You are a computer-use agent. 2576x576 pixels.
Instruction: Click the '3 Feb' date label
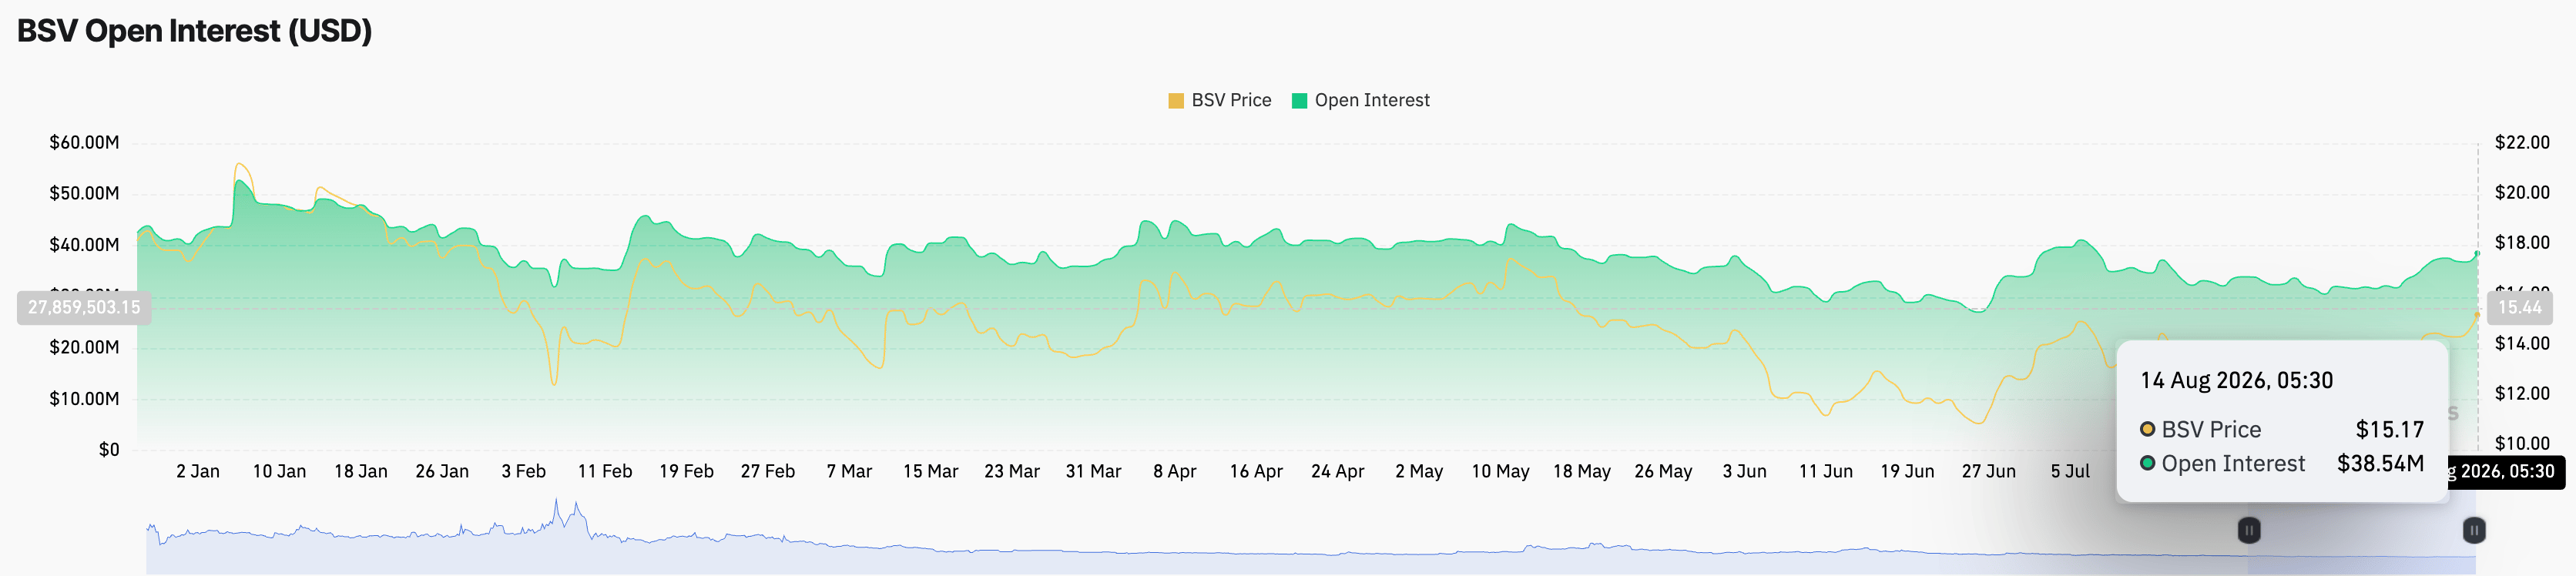click(x=524, y=471)
